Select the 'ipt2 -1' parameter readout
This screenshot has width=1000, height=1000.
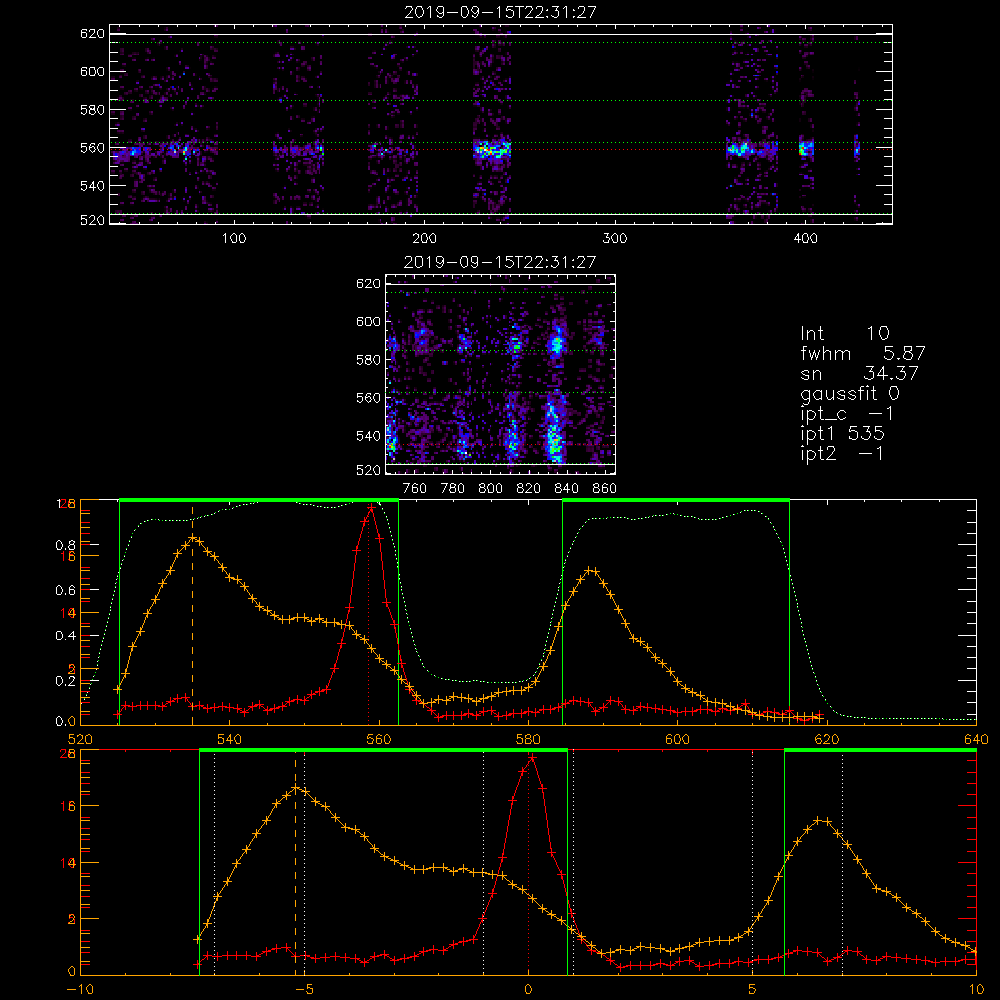click(842, 453)
